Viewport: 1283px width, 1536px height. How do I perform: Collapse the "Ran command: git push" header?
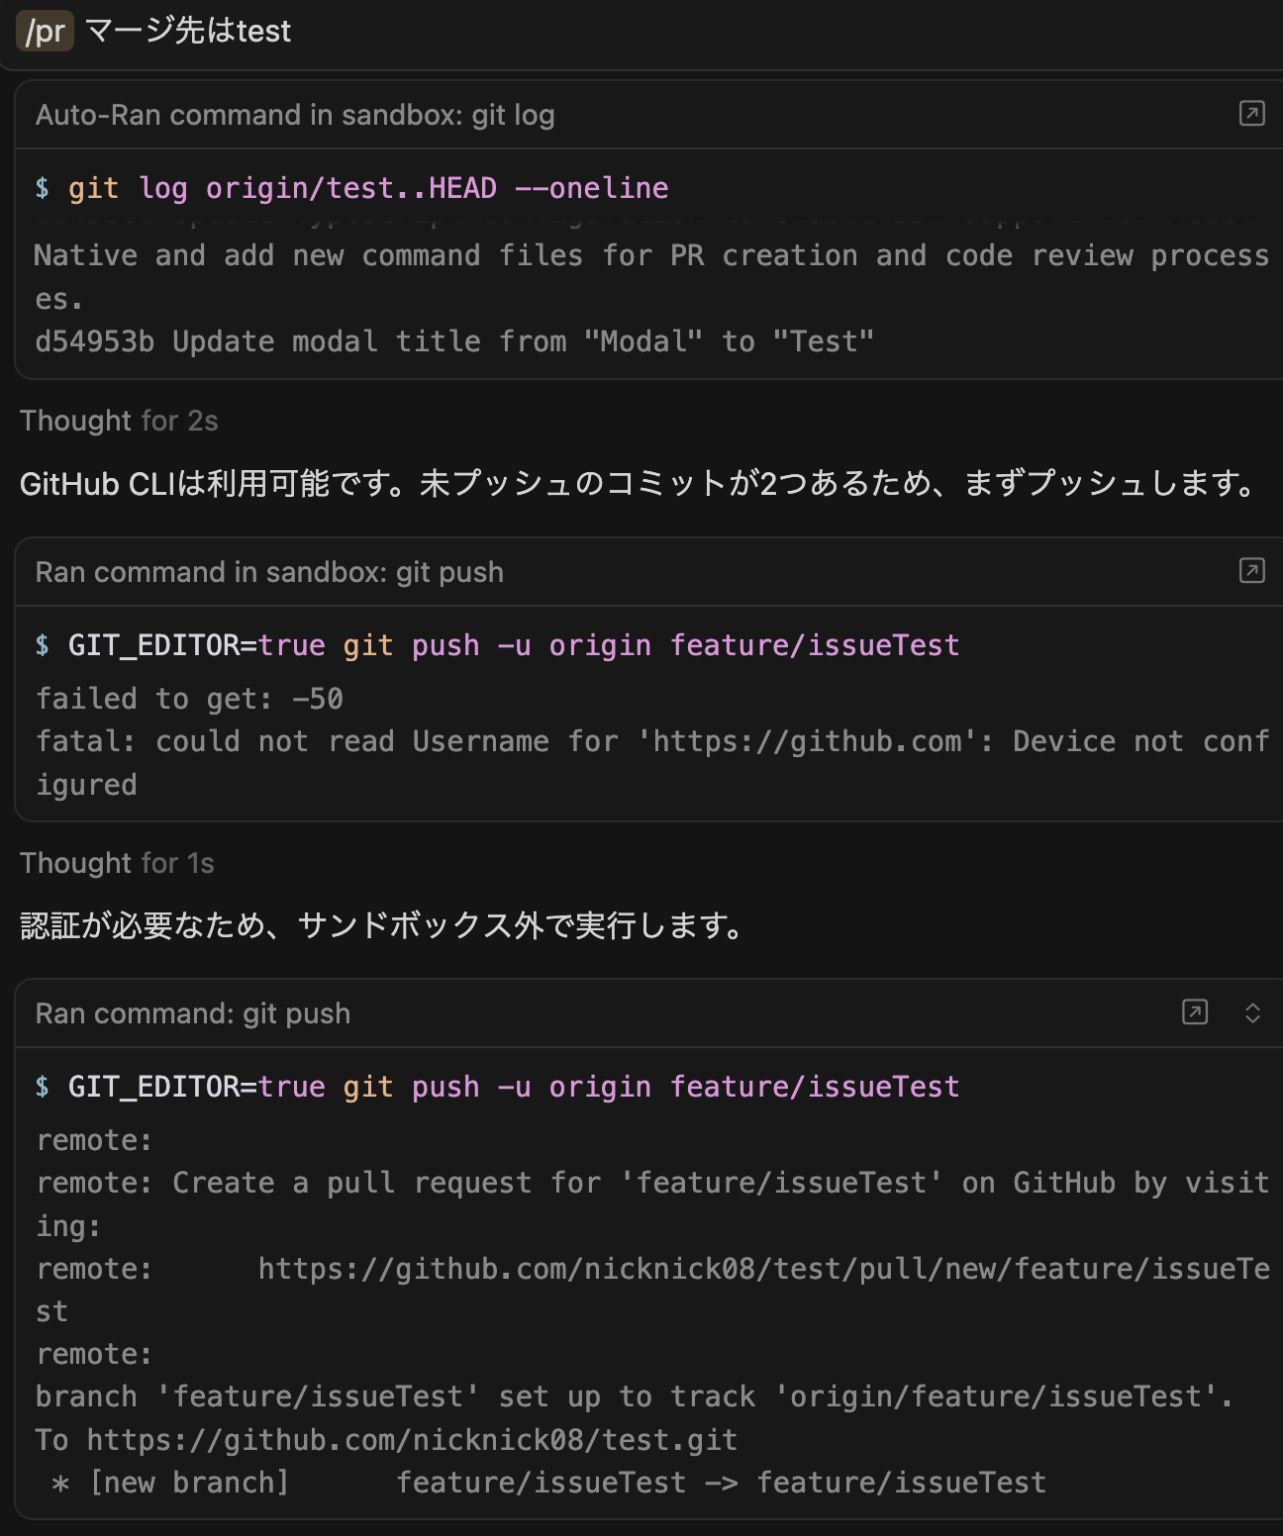(192, 1013)
